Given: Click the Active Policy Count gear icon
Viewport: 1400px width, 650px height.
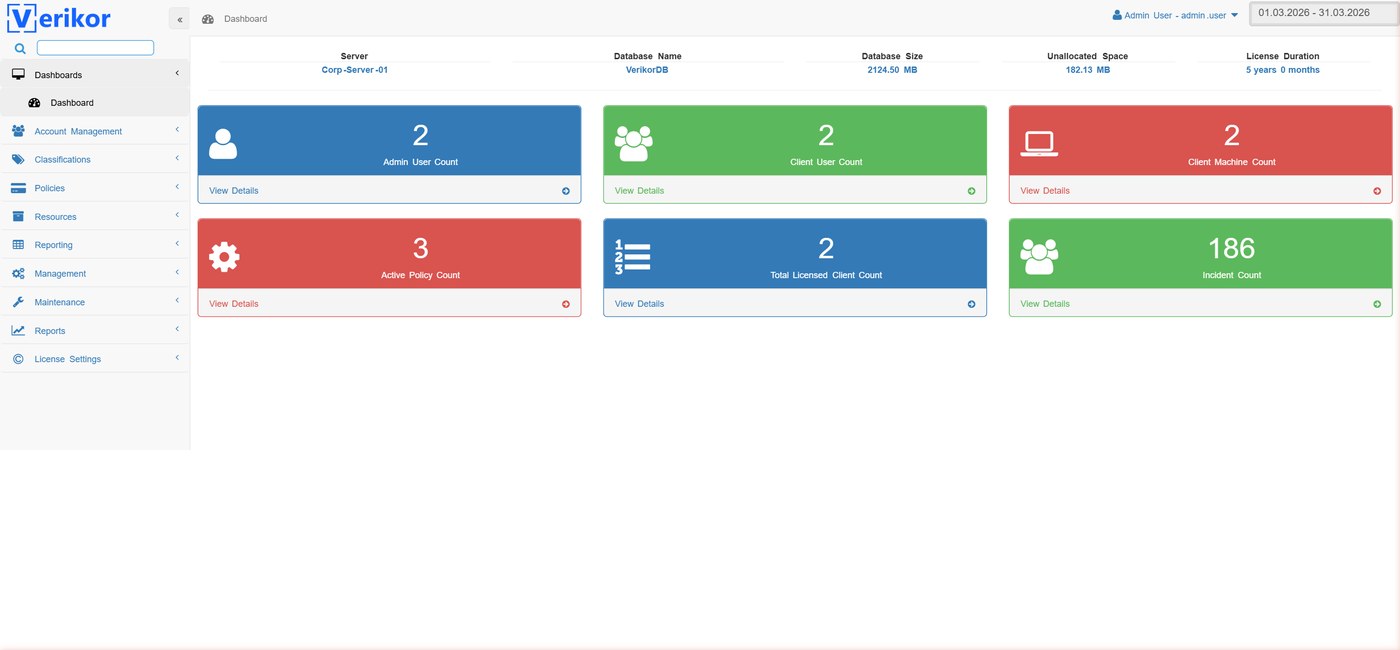Looking at the screenshot, I should 224,257.
